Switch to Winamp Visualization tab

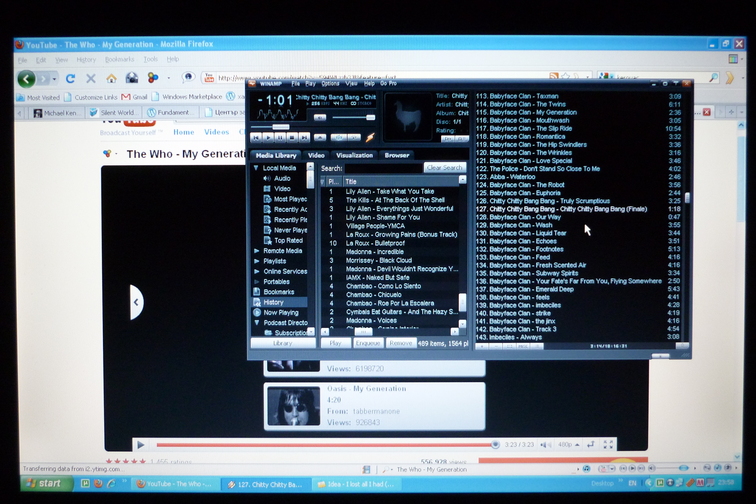[x=354, y=155]
